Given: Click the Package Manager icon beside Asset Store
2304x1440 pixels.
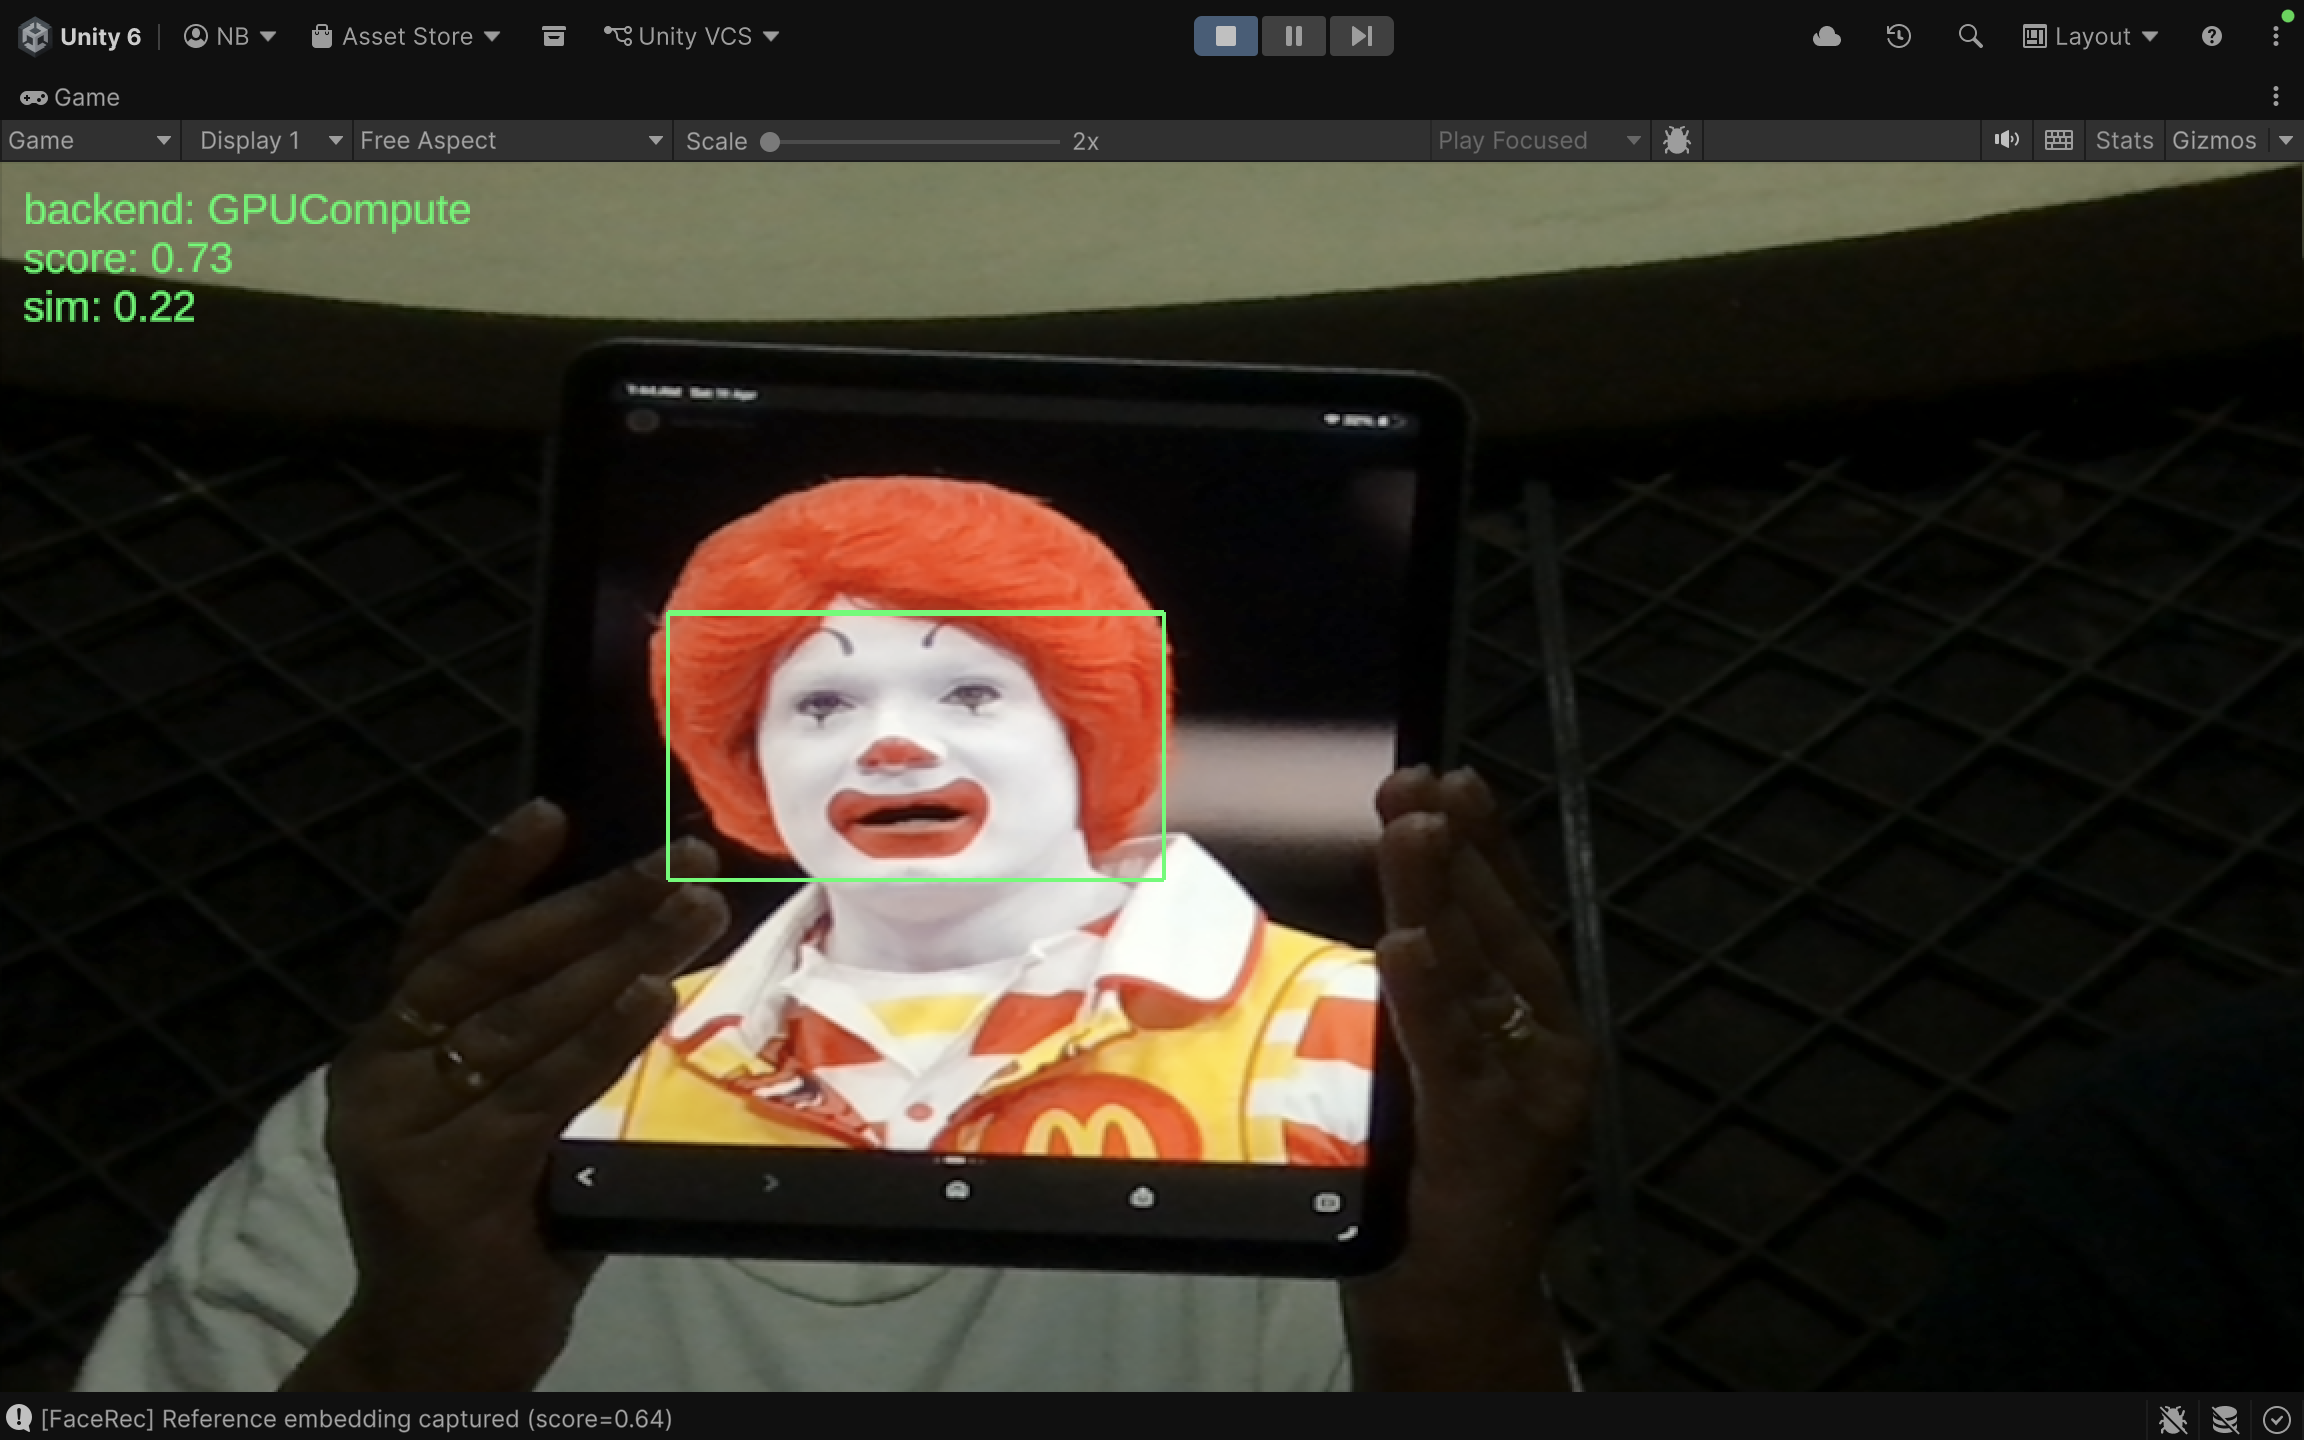Looking at the screenshot, I should point(554,36).
